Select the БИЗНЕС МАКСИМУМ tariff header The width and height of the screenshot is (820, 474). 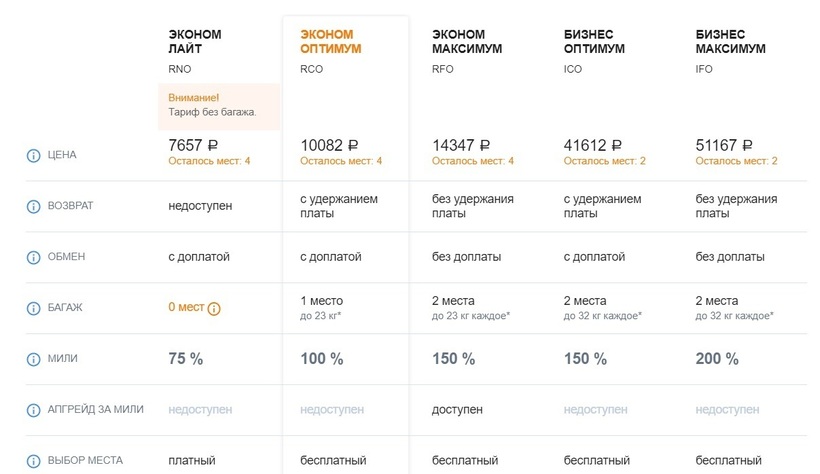click(730, 41)
